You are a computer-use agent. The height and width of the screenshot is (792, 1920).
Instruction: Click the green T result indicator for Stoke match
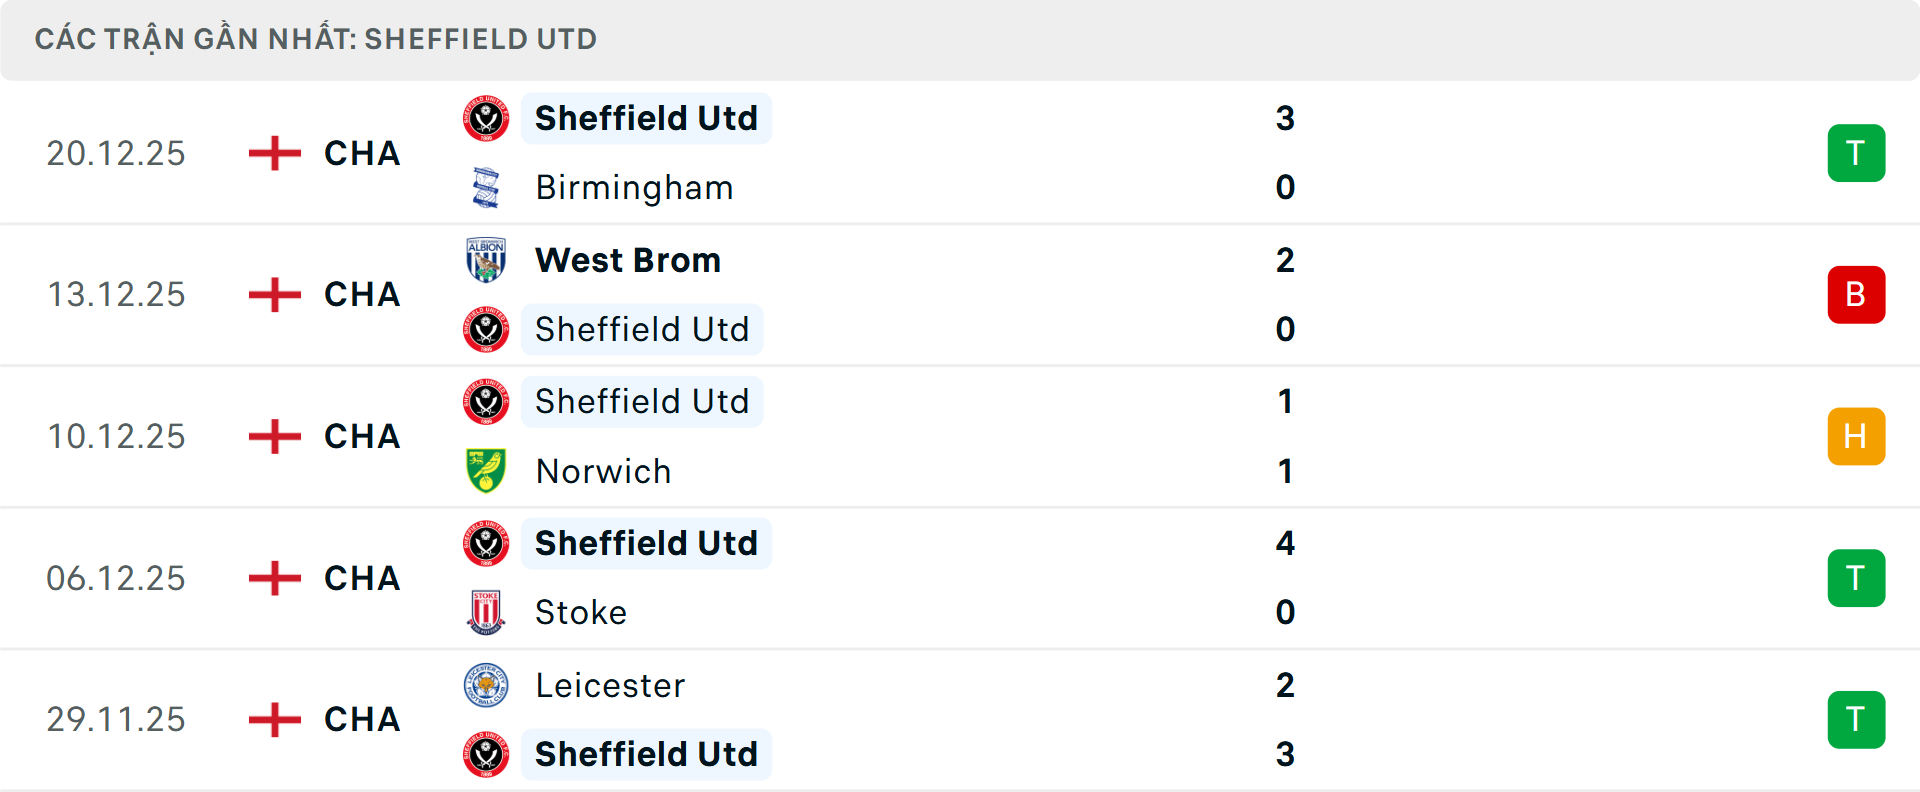(x=1856, y=578)
